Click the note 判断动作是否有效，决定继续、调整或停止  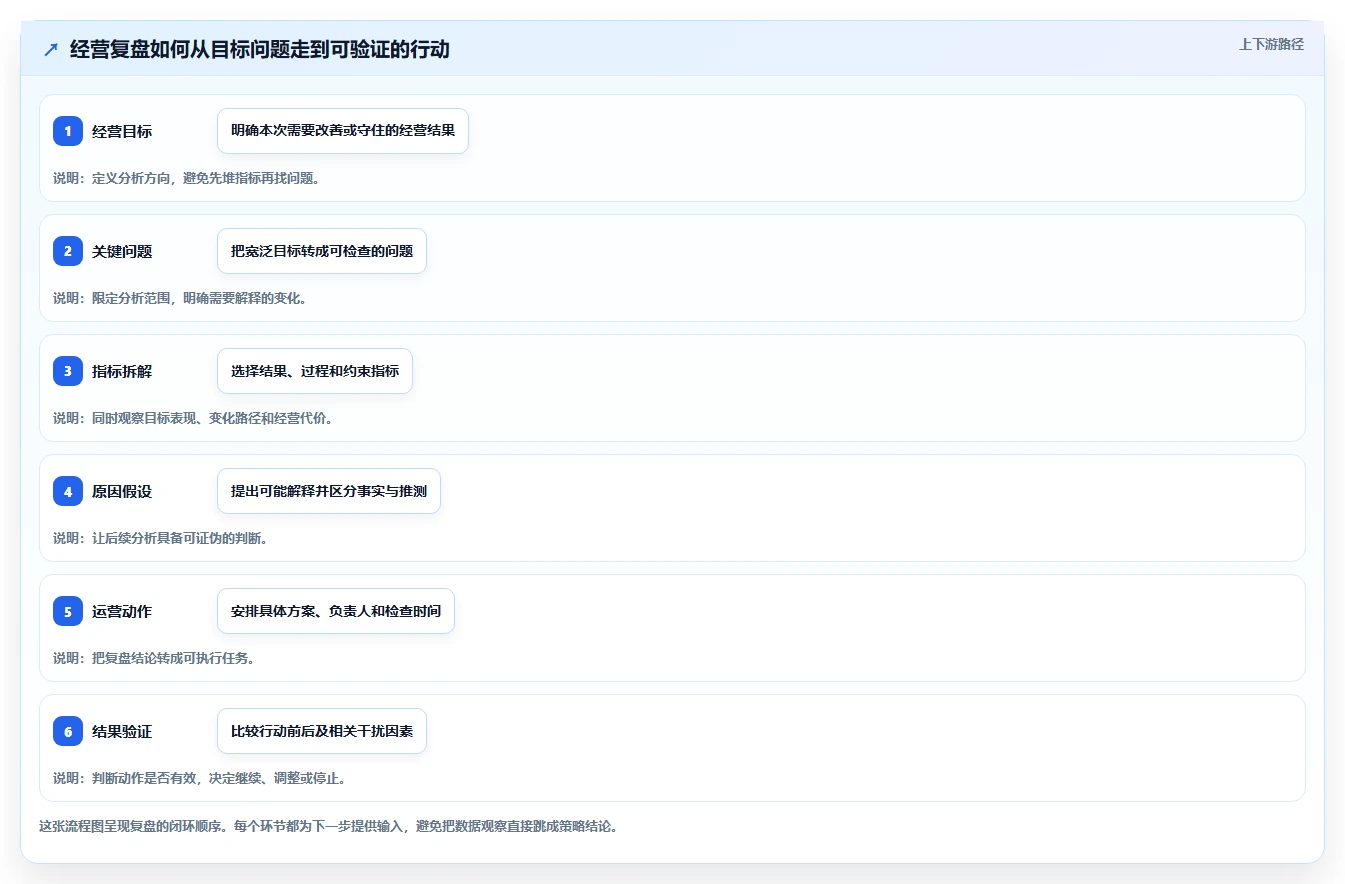pos(219,778)
